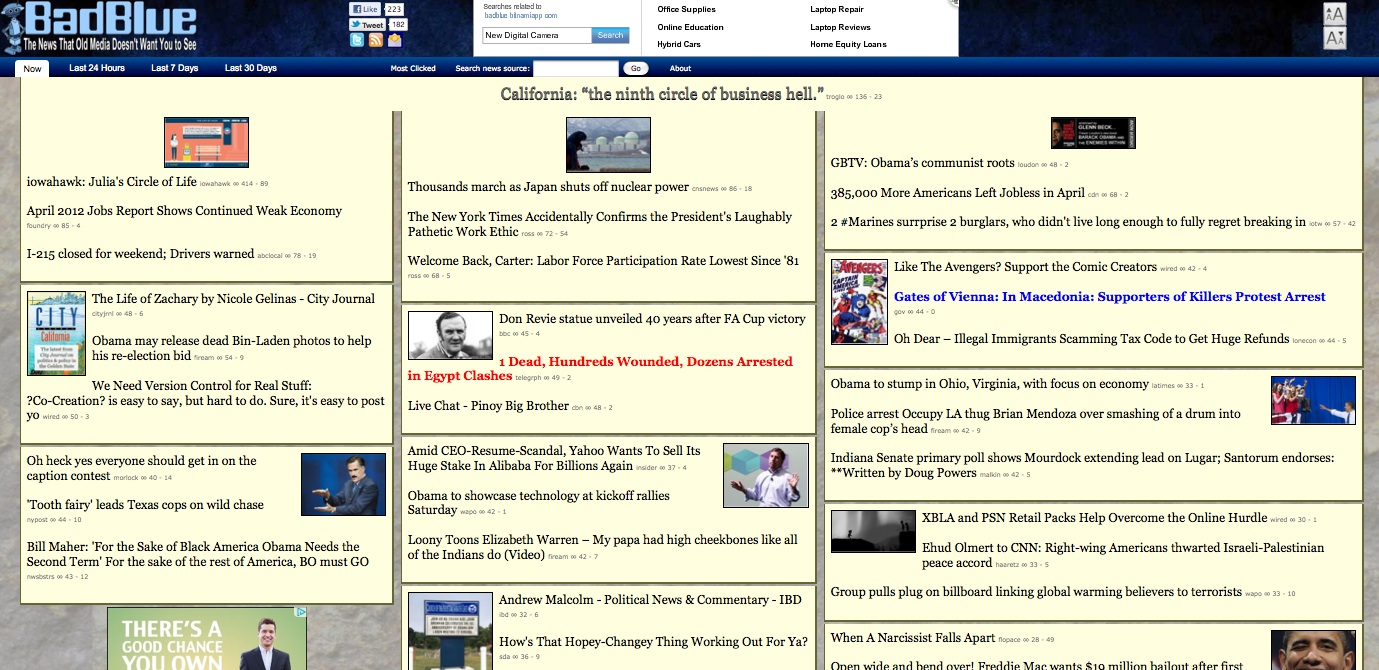Open Don Revie statue unveiled story

[652, 319]
